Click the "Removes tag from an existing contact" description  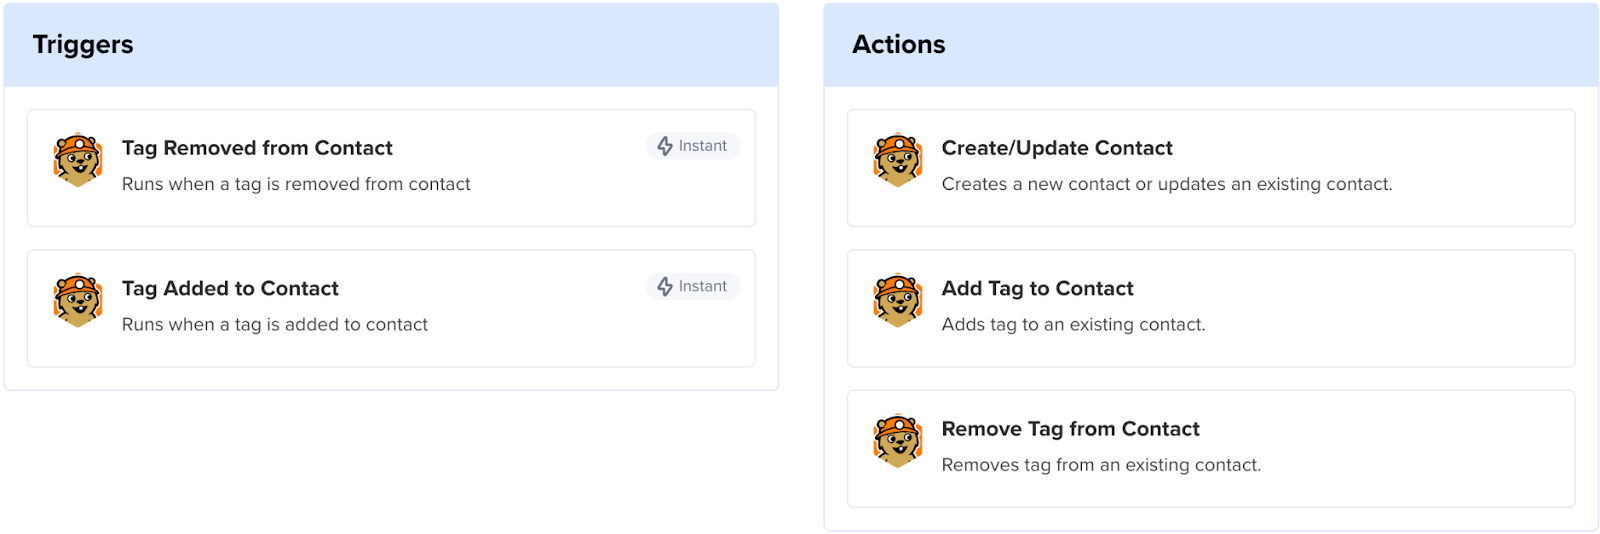tap(1101, 465)
